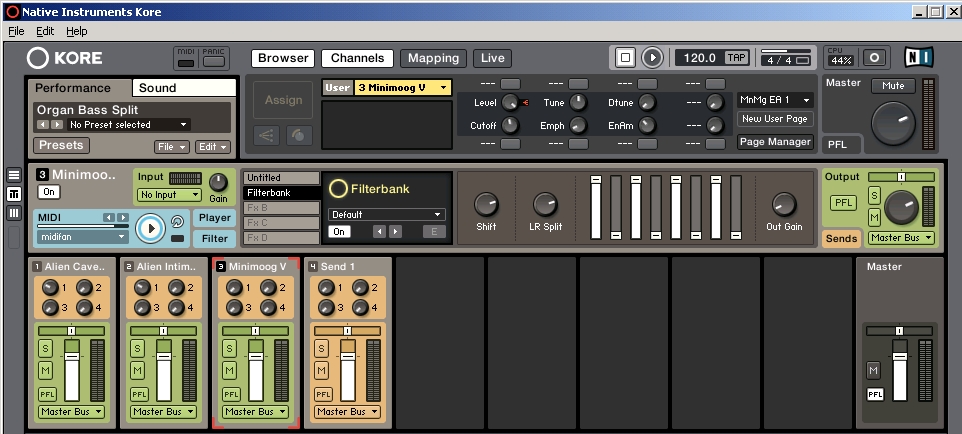Click the Minimoog V pan slider
The width and height of the screenshot is (962, 434).
click(255, 330)
